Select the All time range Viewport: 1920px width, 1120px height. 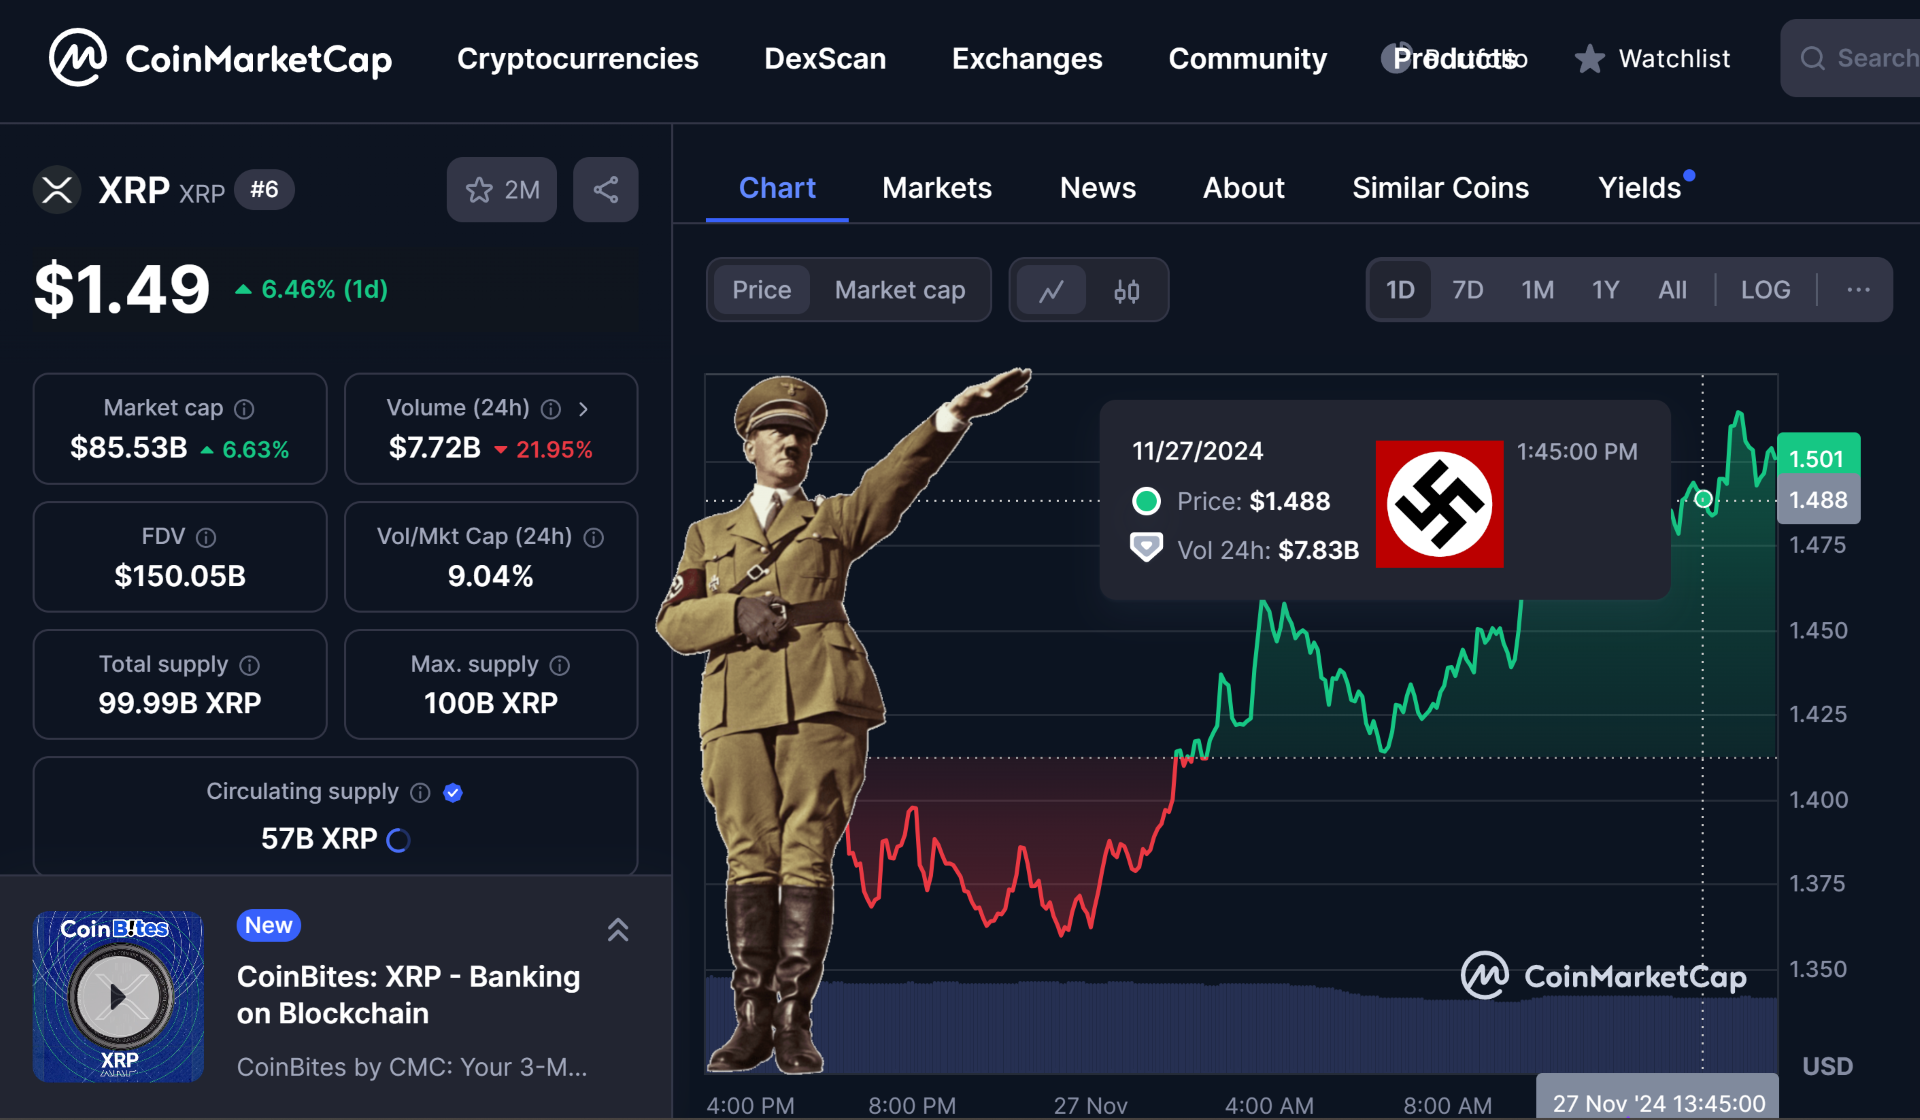(1672, 290)
